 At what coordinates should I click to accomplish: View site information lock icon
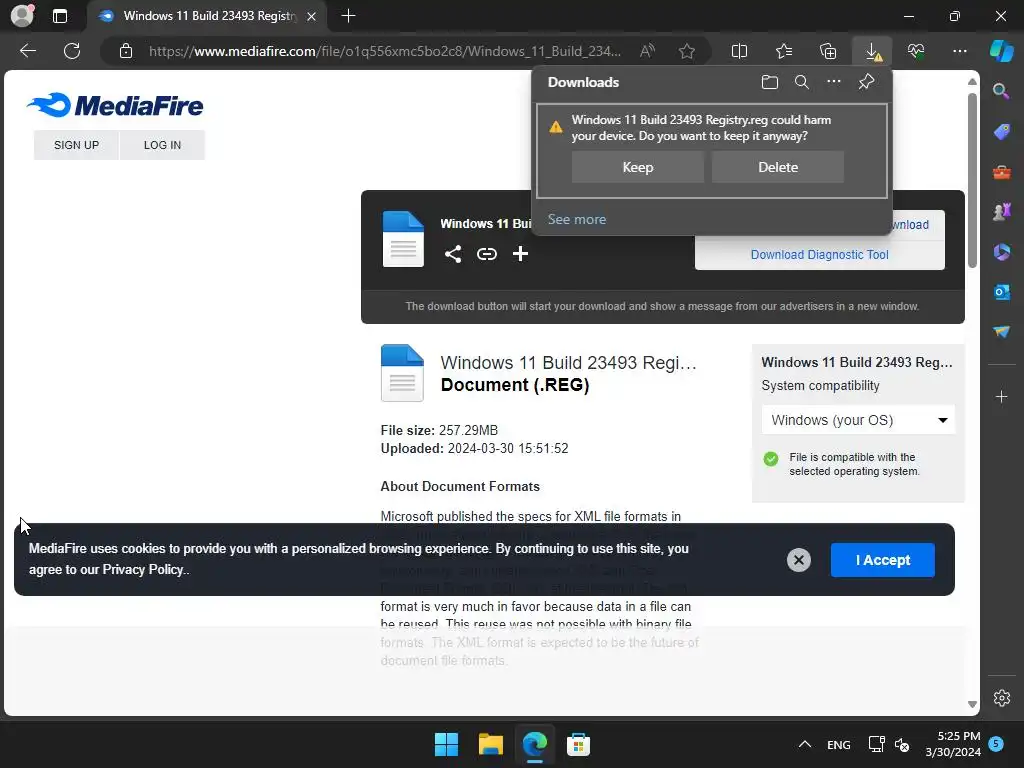click(x=126, y=51)
